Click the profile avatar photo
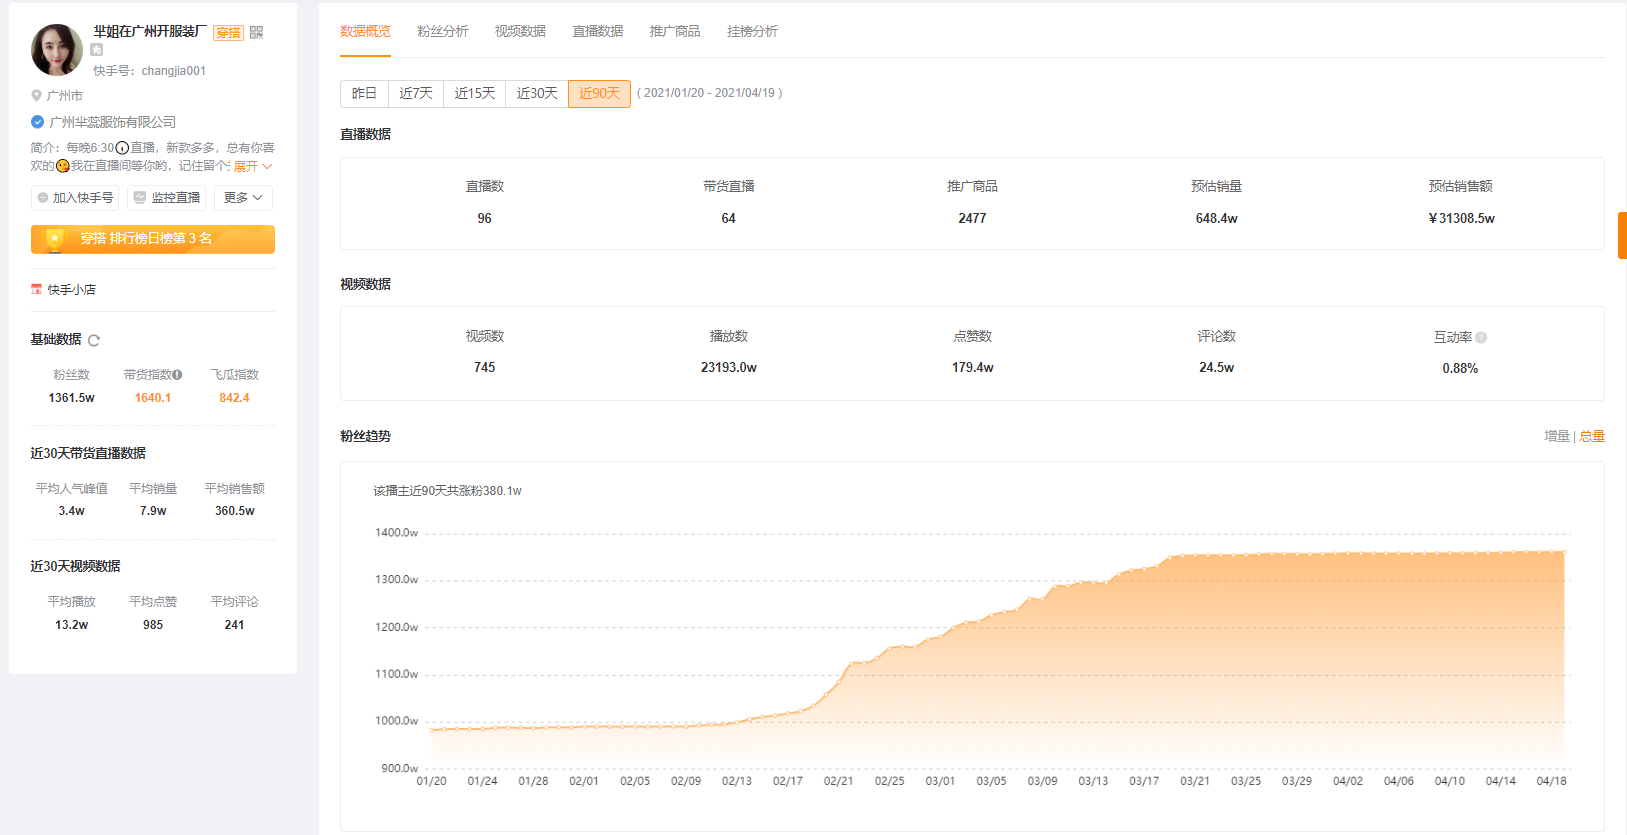 tap(57, 50)
